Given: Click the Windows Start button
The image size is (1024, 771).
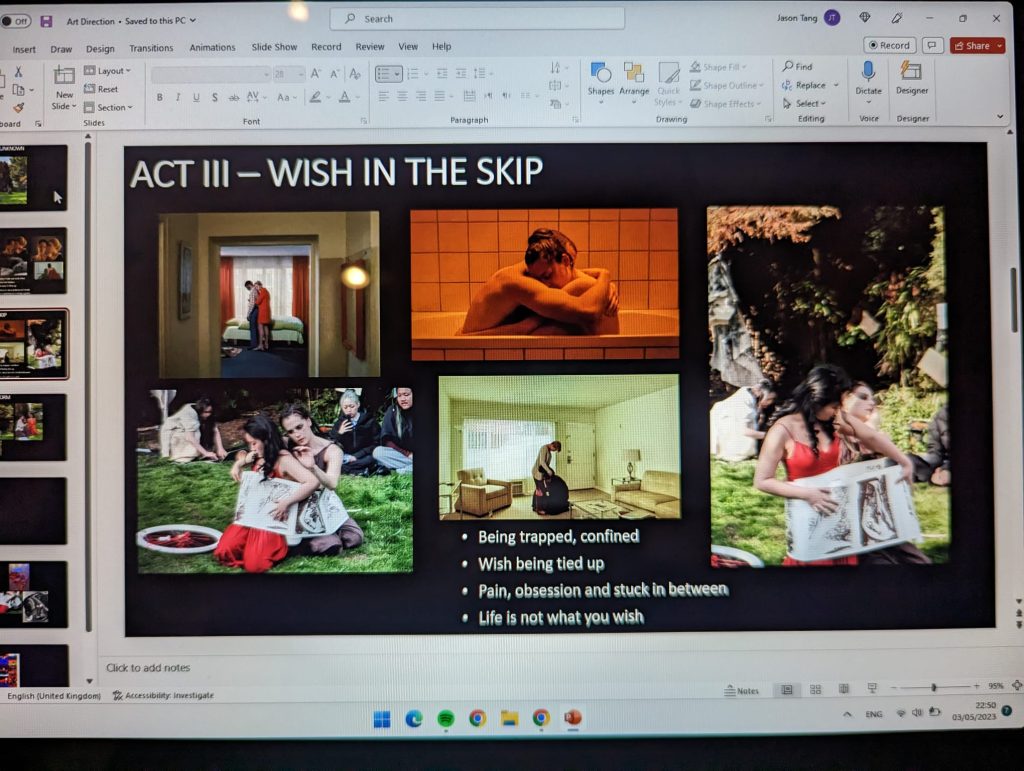Looking at the screenshot, I should [x=382, y=719].
